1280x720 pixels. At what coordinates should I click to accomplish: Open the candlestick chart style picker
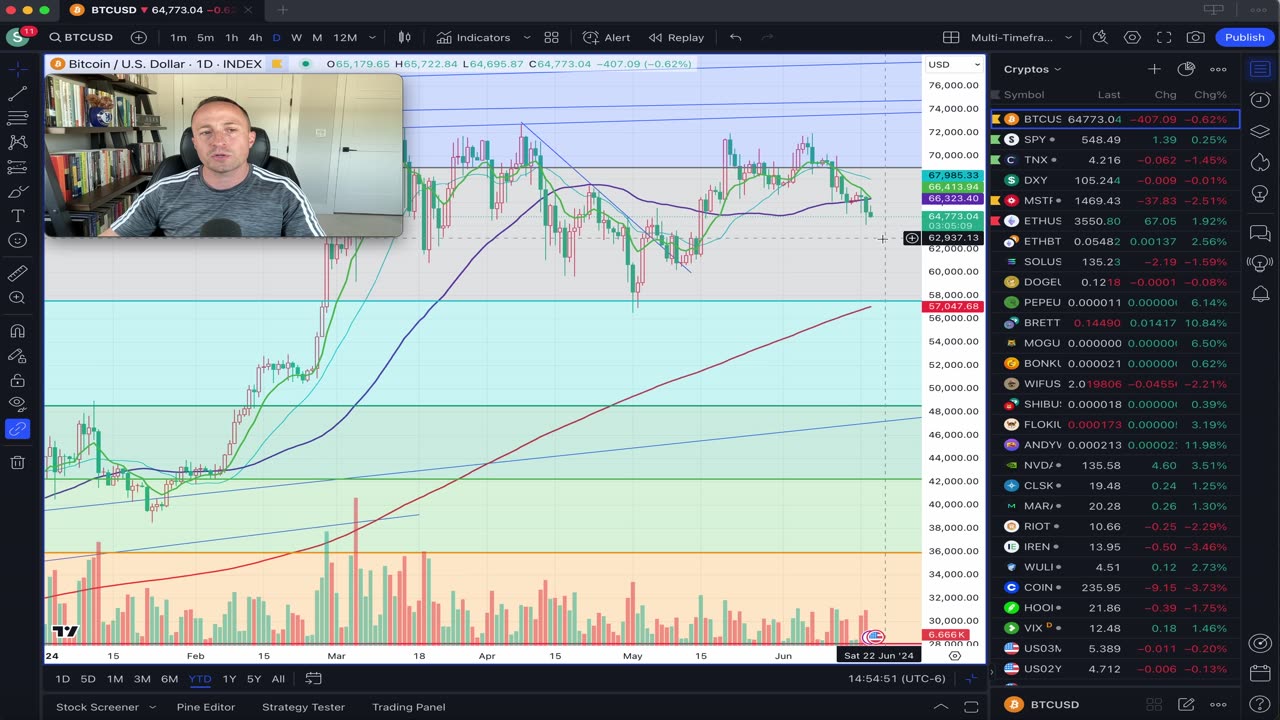[405, 37]
